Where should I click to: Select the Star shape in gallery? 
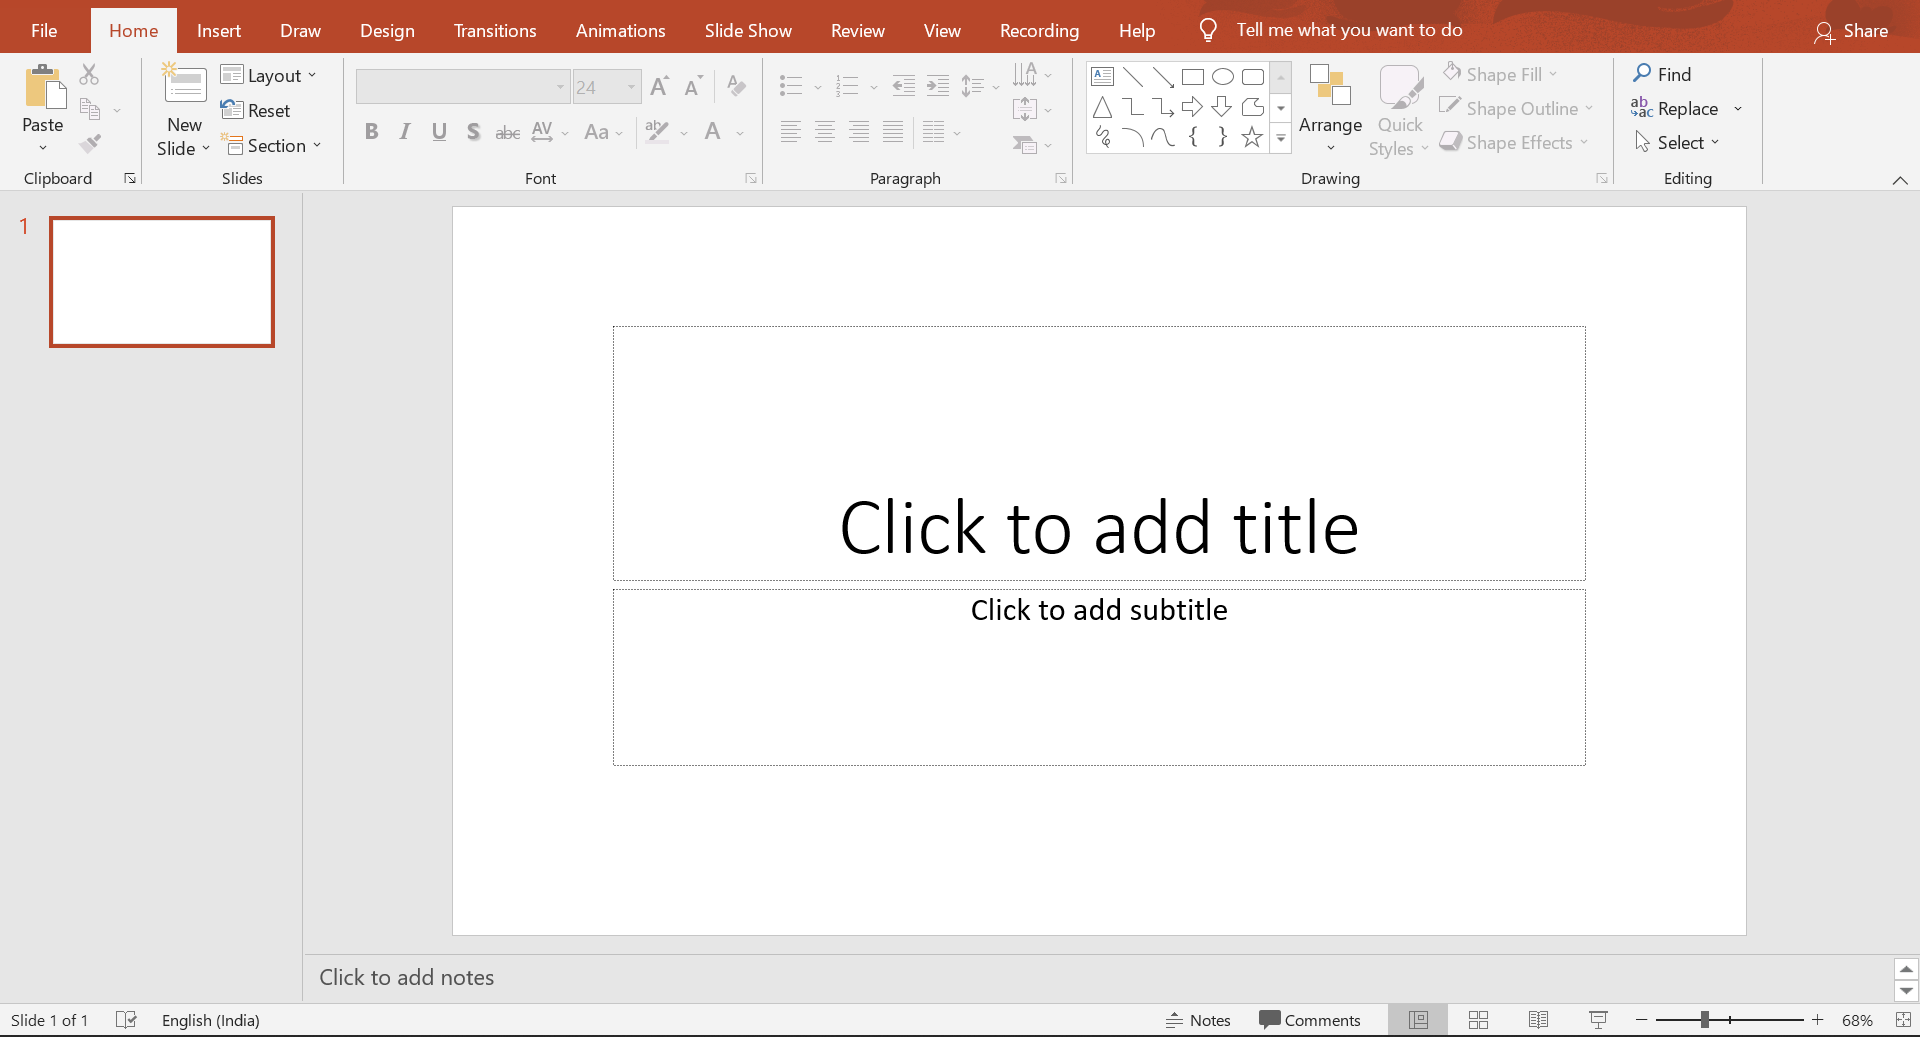click(x=1252, y=137)
